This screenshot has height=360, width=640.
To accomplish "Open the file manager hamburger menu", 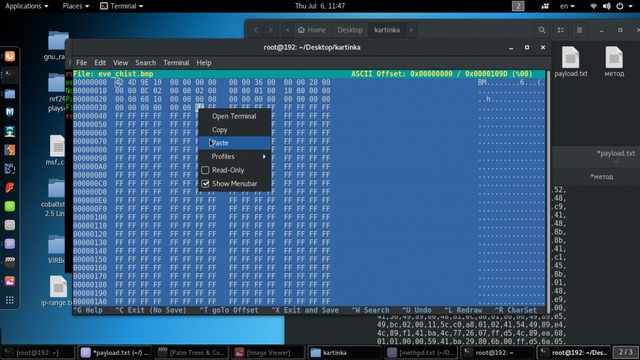I will tap(579, 30).
